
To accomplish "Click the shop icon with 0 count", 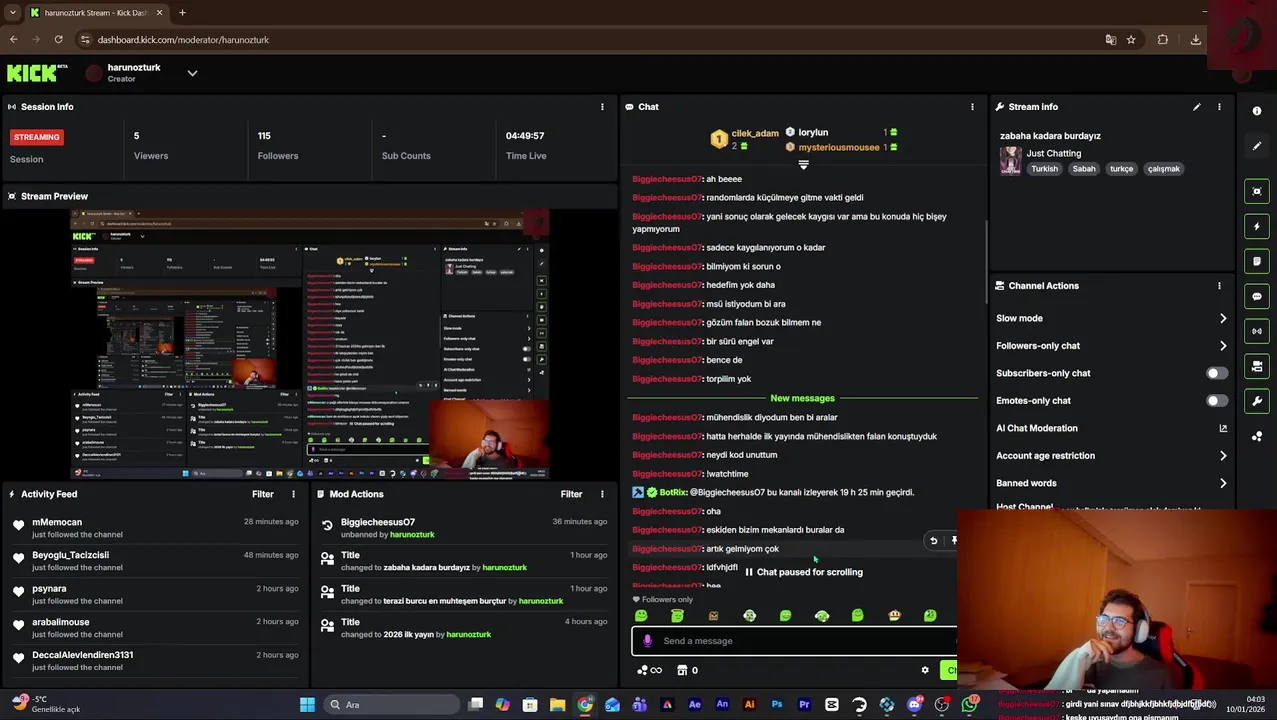I will click(x=687, y=670).
